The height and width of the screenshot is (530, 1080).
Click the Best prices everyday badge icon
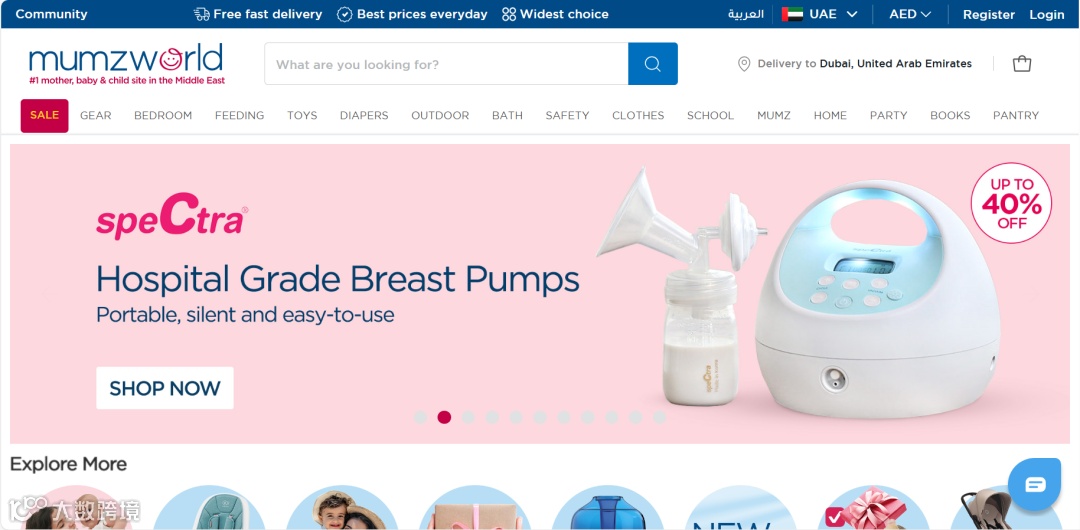click(x=344, y=14)
